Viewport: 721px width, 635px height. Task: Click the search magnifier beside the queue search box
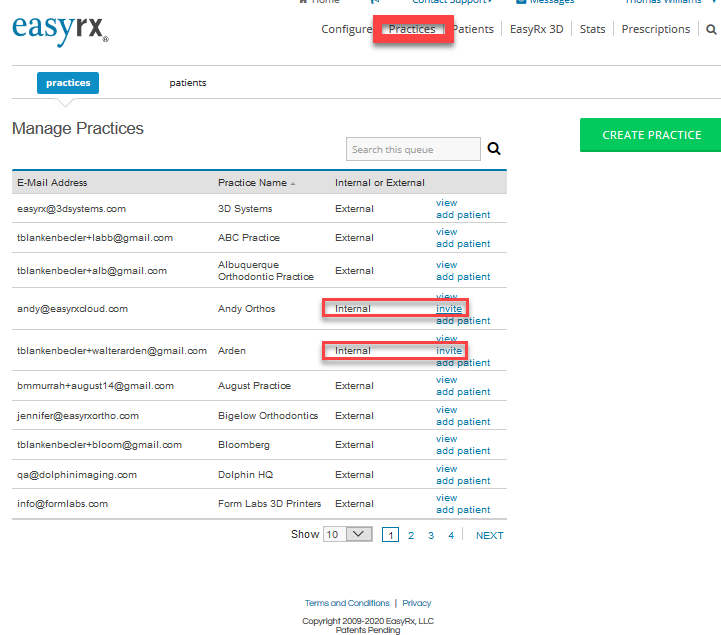click(x=494, y=149)
